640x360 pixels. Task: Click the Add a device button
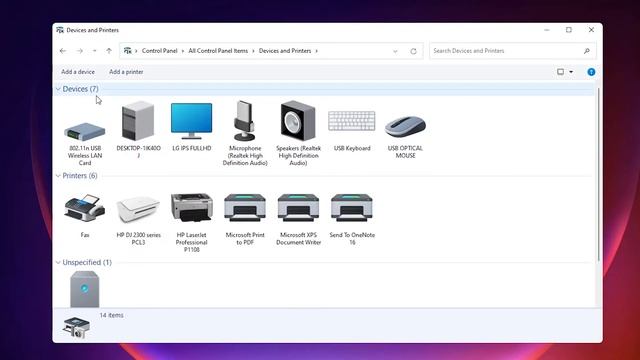(78, 72)
